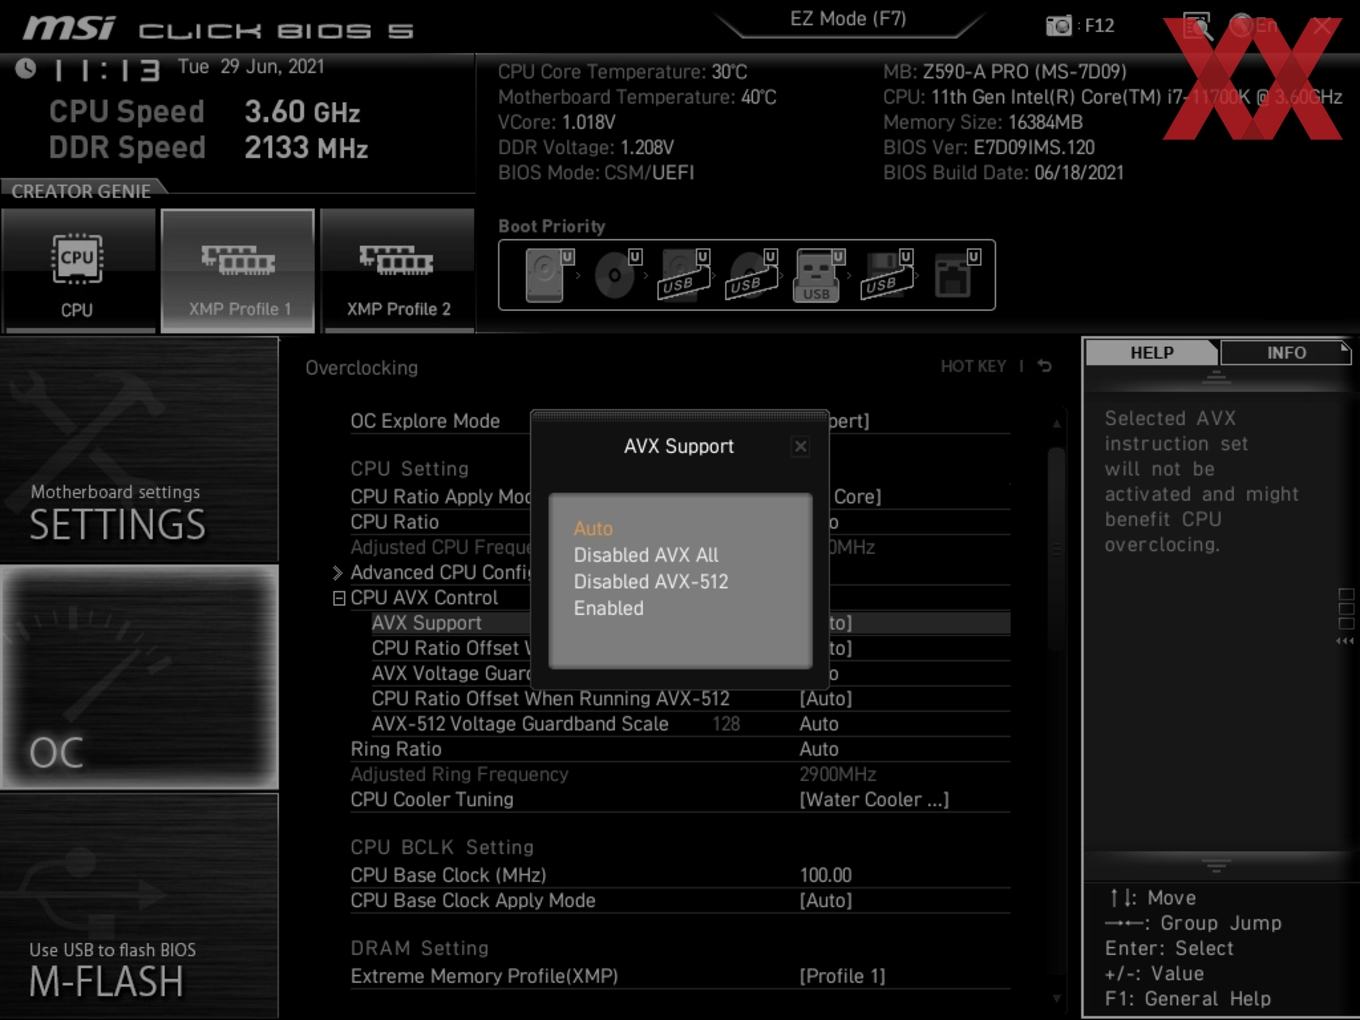1360x1020 pixels.
Task: Click the help panel top scroll handle
Action: tap(1216, 377)
